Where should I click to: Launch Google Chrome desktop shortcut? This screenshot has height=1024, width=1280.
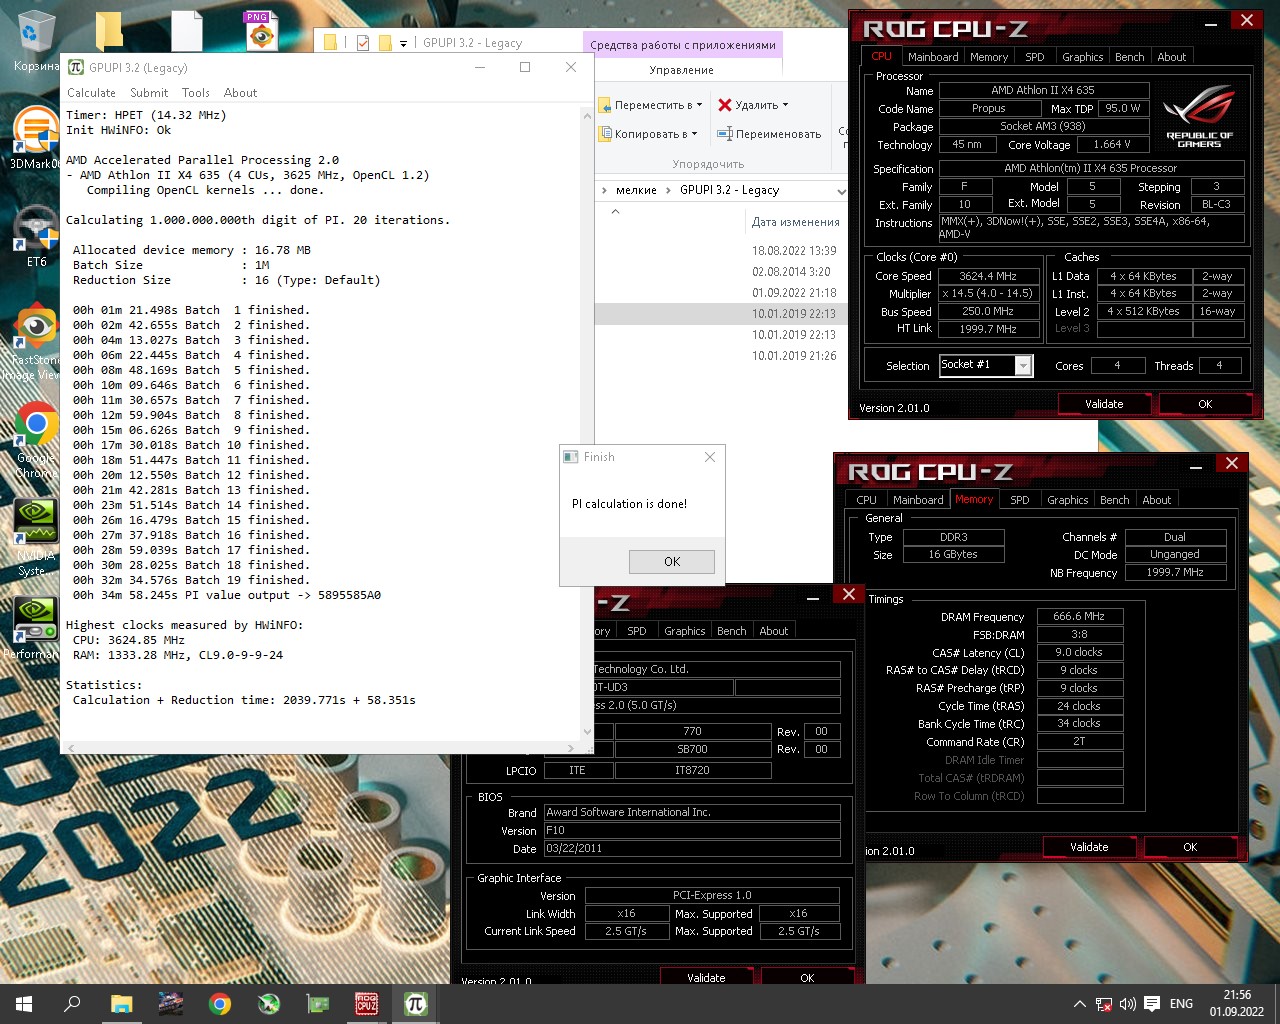tap(36, 438)
